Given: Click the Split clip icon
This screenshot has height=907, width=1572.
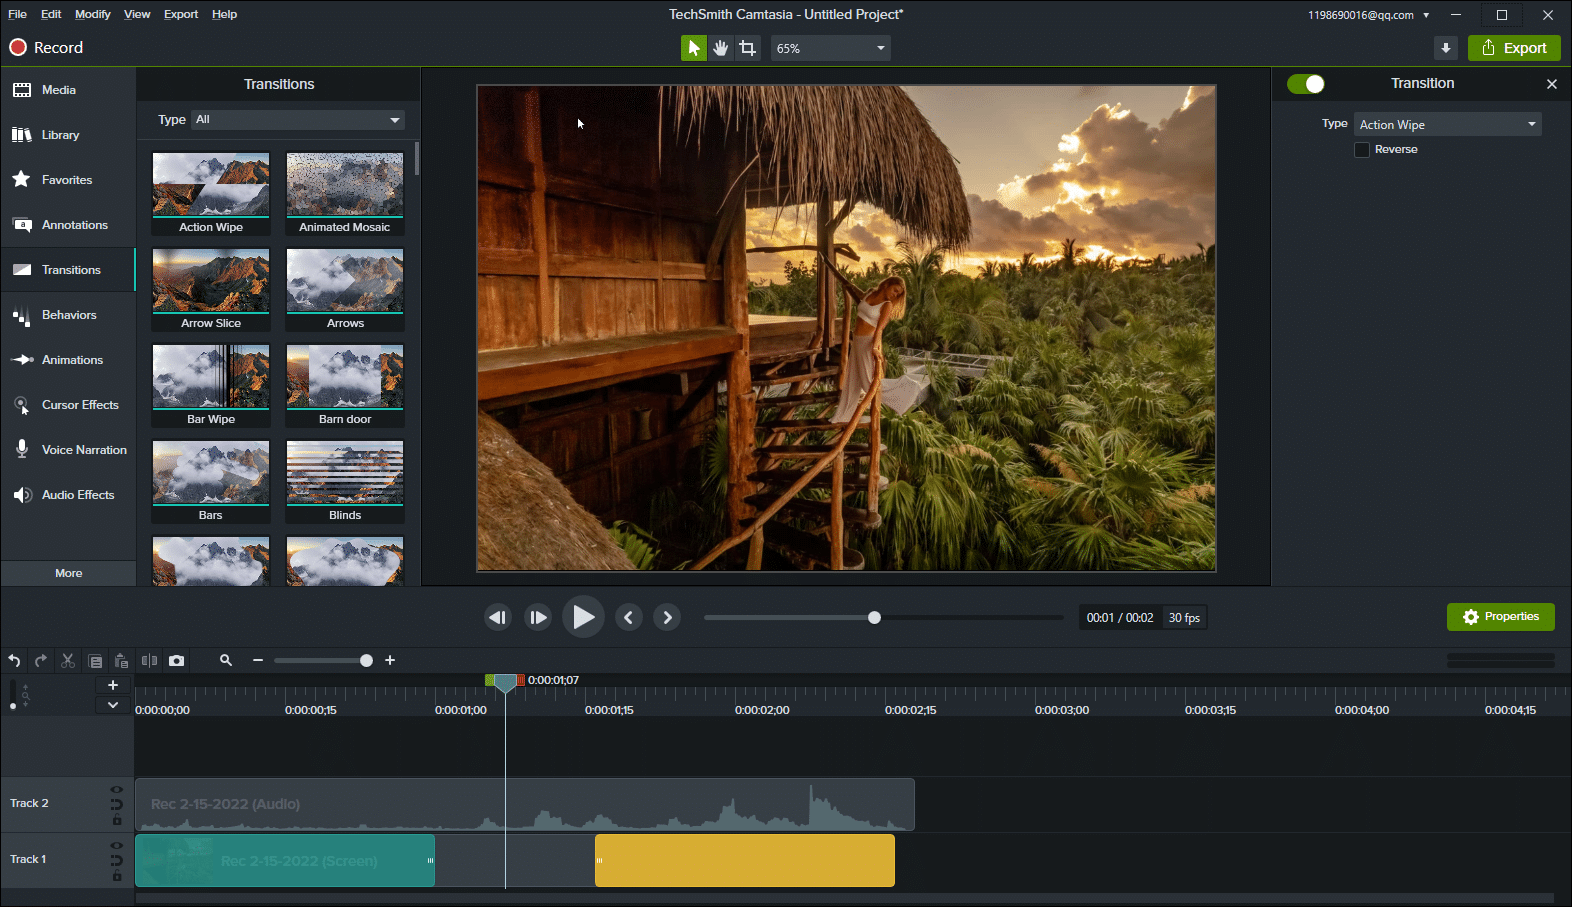Looking at the screenshot, I should click(149, 661).
